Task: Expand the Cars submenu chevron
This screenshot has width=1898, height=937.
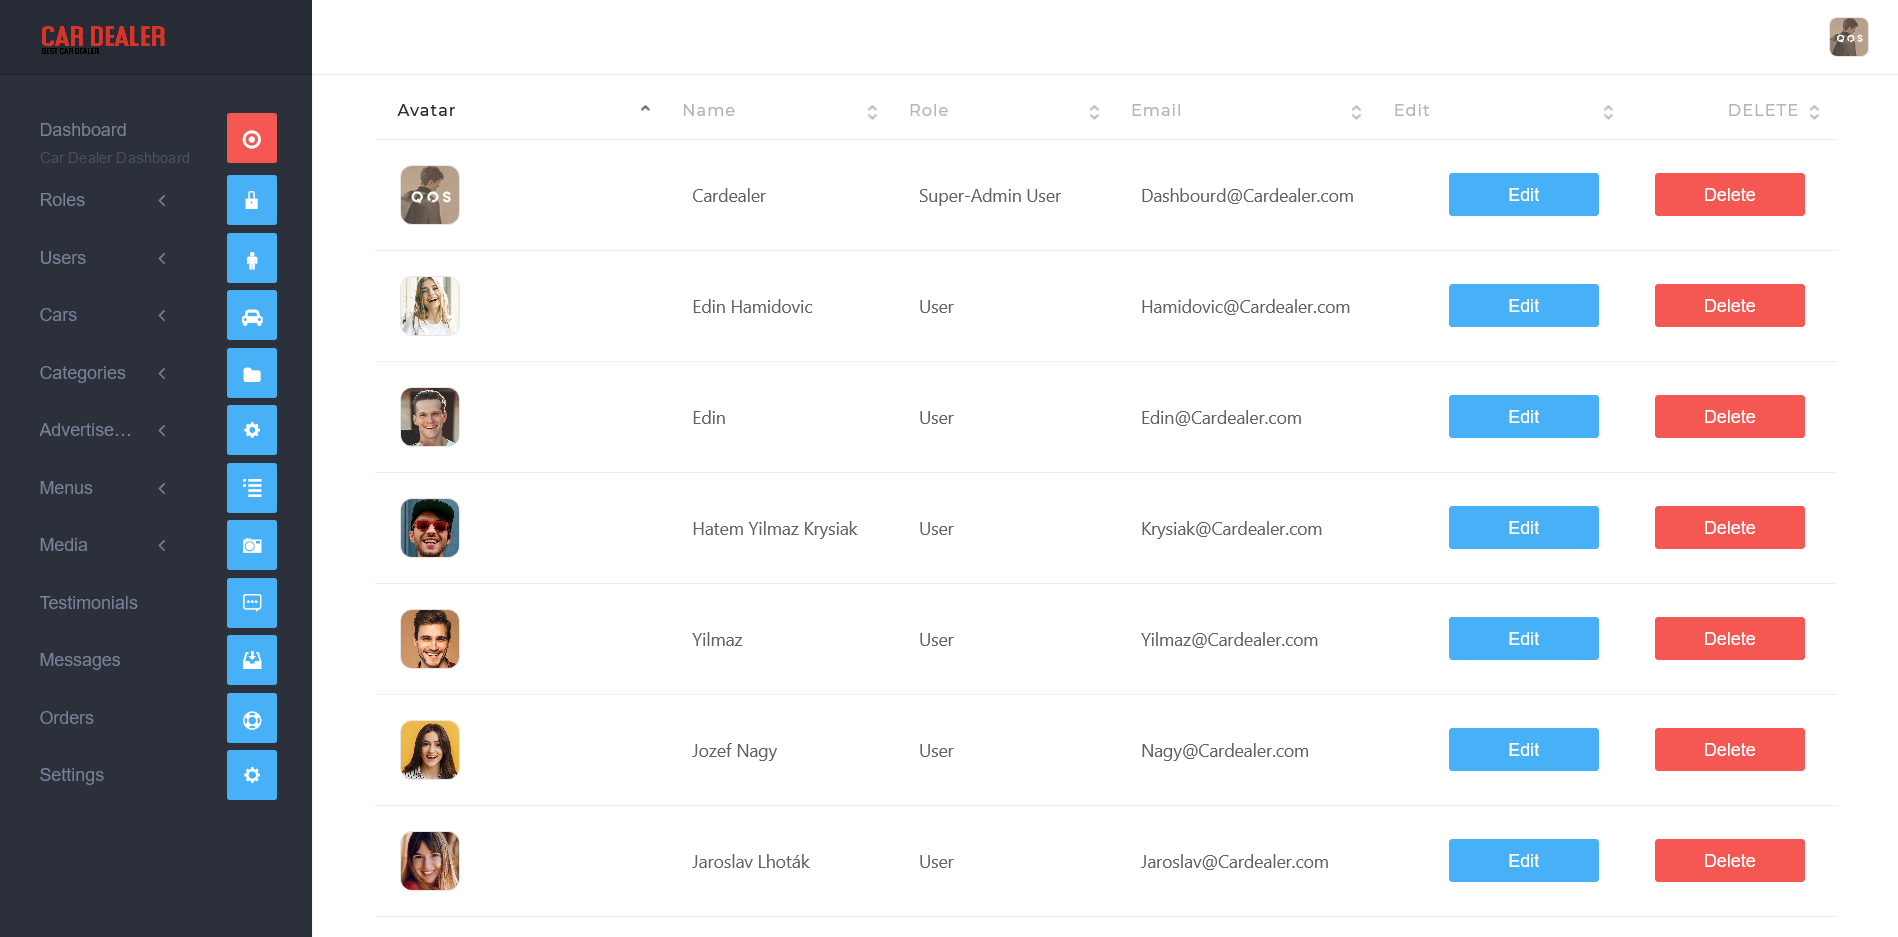Action: [x=162, y=316]
